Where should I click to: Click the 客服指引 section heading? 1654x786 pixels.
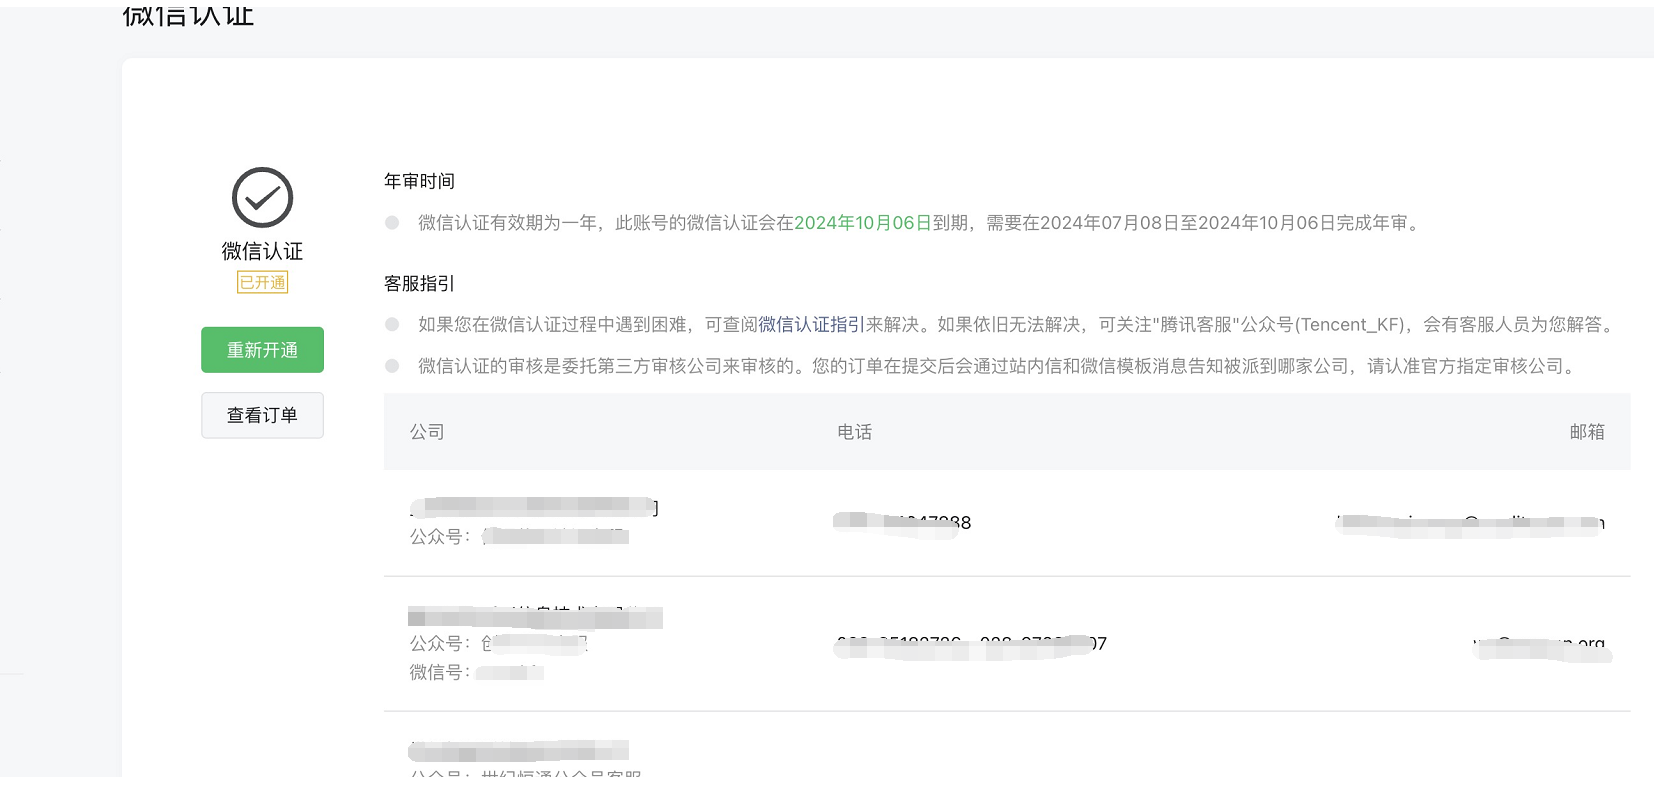pyautogui.click(x=419, y=284)
